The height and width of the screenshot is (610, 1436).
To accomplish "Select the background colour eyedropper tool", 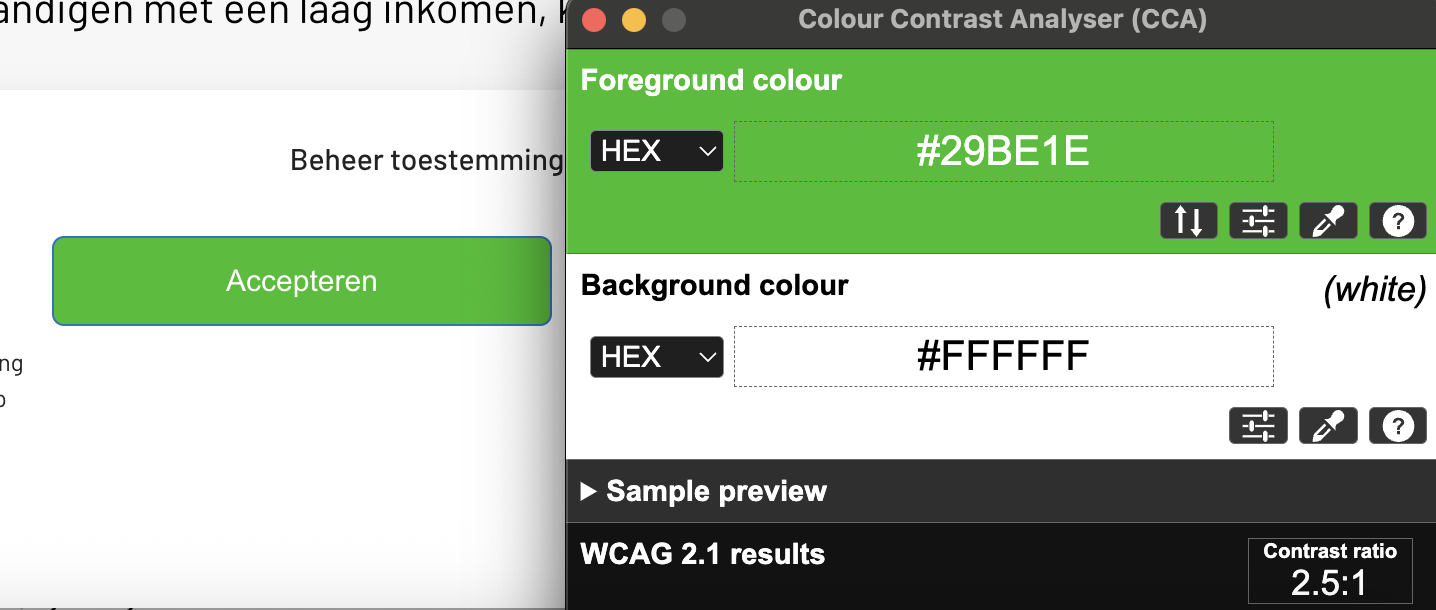I will 1328,426.
